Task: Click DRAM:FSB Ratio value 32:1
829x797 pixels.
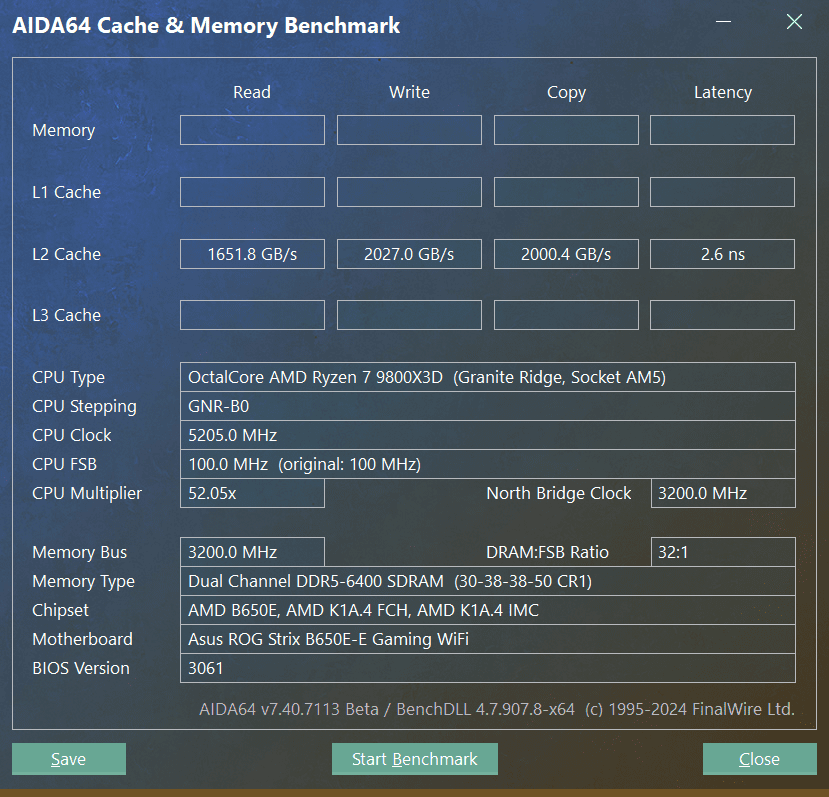Action: tap(723, 552)
